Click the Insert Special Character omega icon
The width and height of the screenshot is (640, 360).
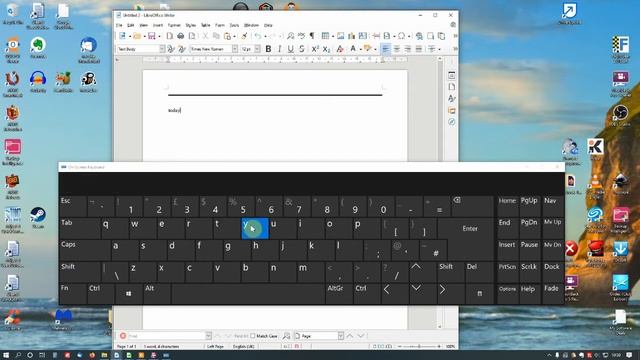pos(401,36)
